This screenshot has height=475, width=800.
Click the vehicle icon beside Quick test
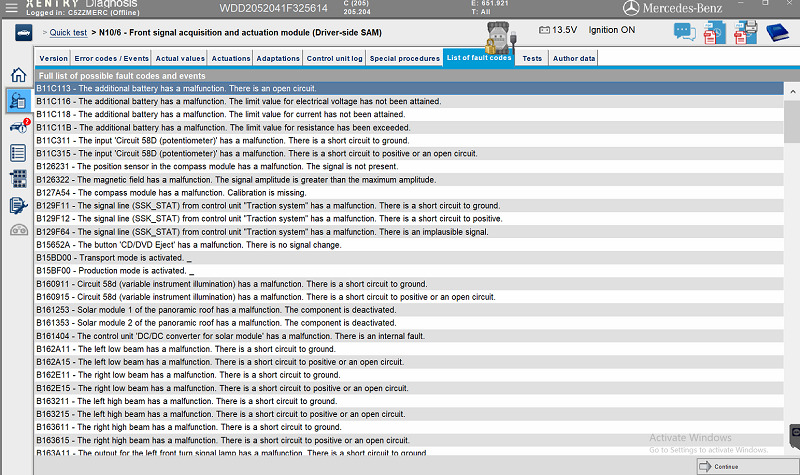23,33
